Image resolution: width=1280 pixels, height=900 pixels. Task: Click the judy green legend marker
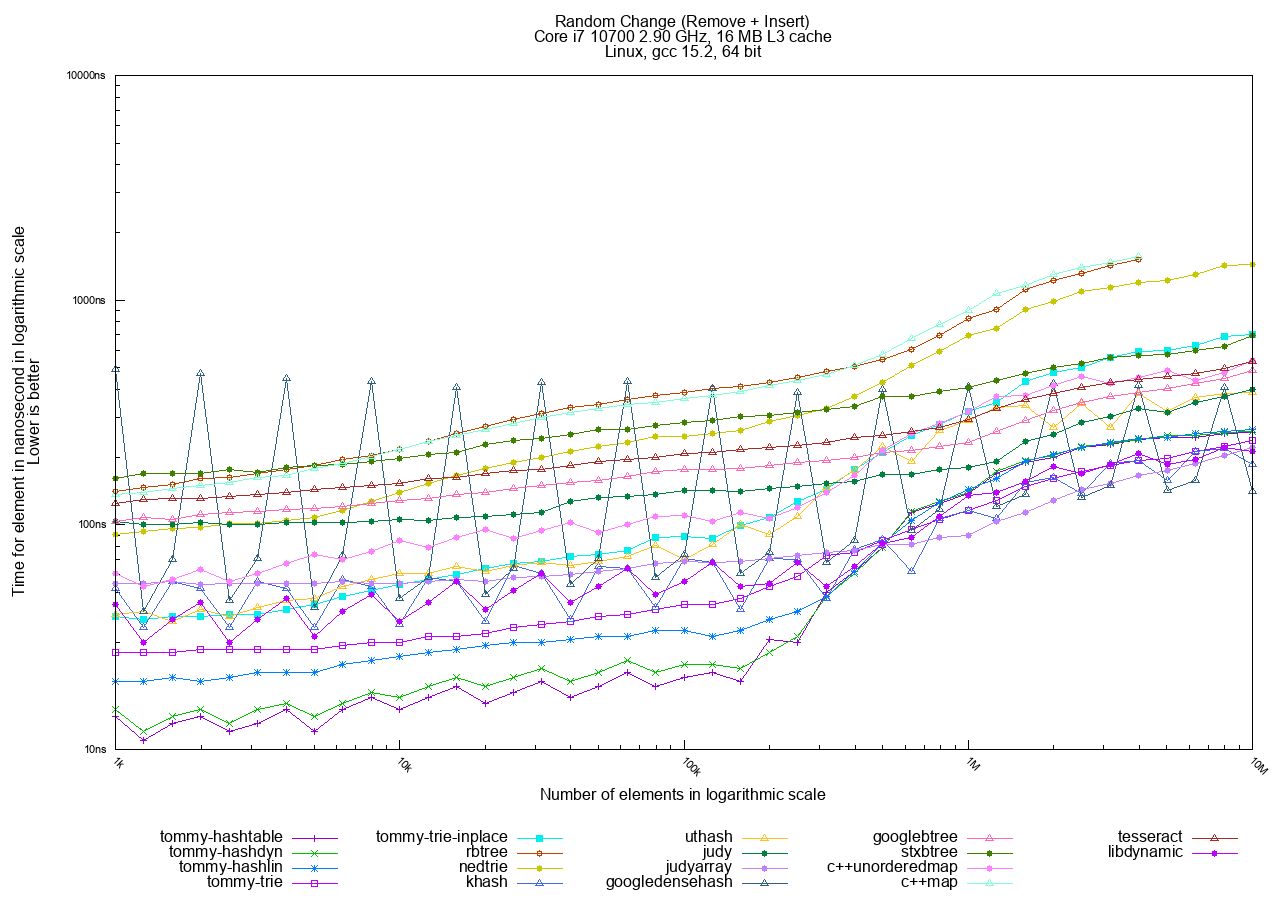(x=764, y=852)
